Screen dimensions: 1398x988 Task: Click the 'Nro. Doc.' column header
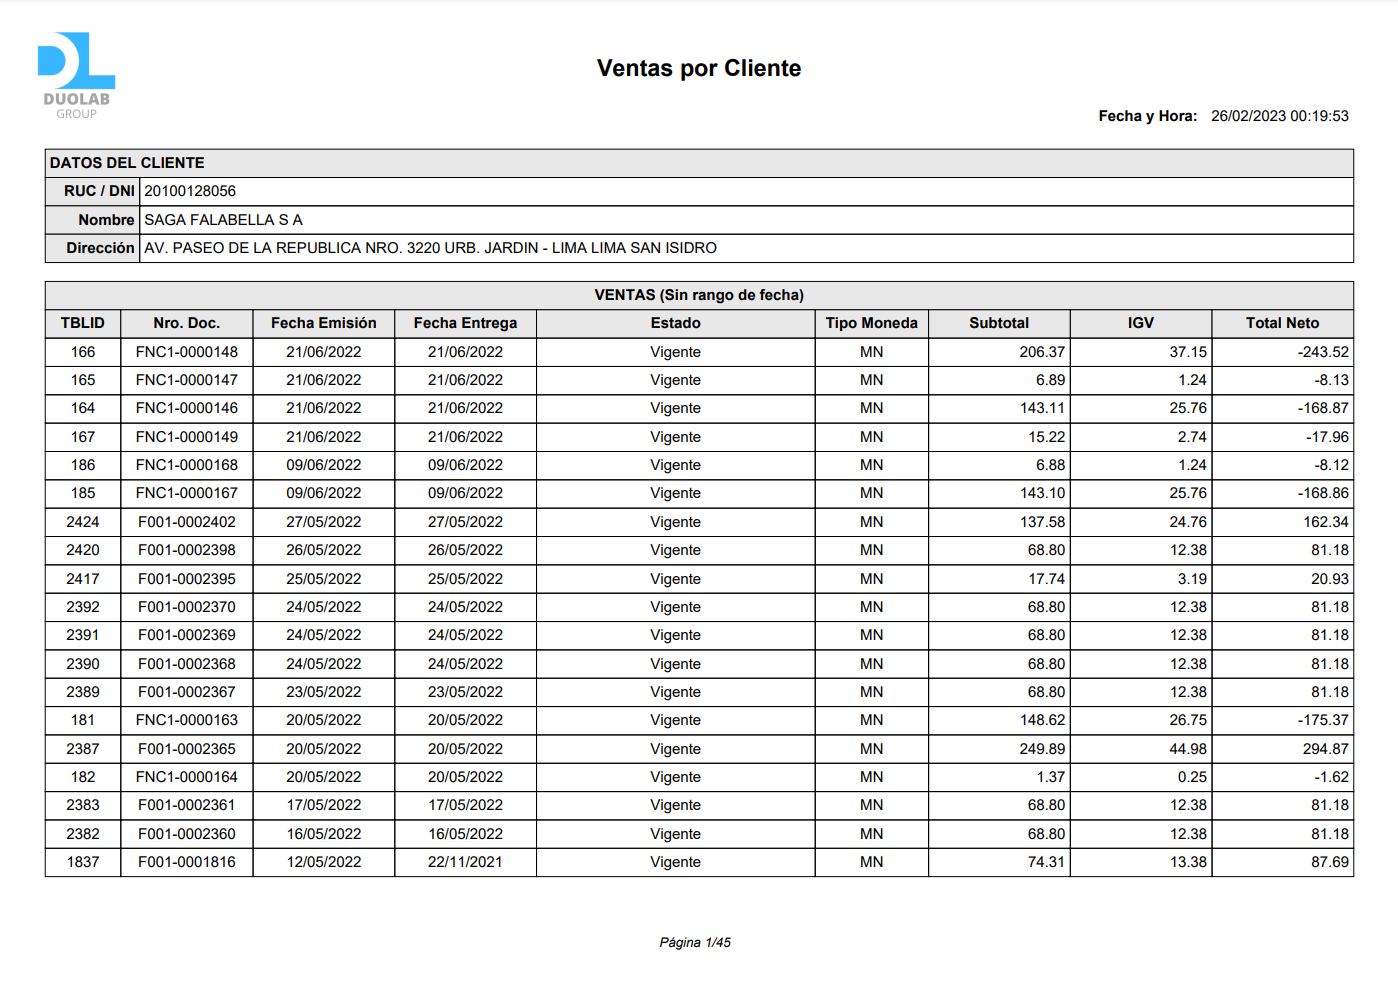[x=187, y=323]
